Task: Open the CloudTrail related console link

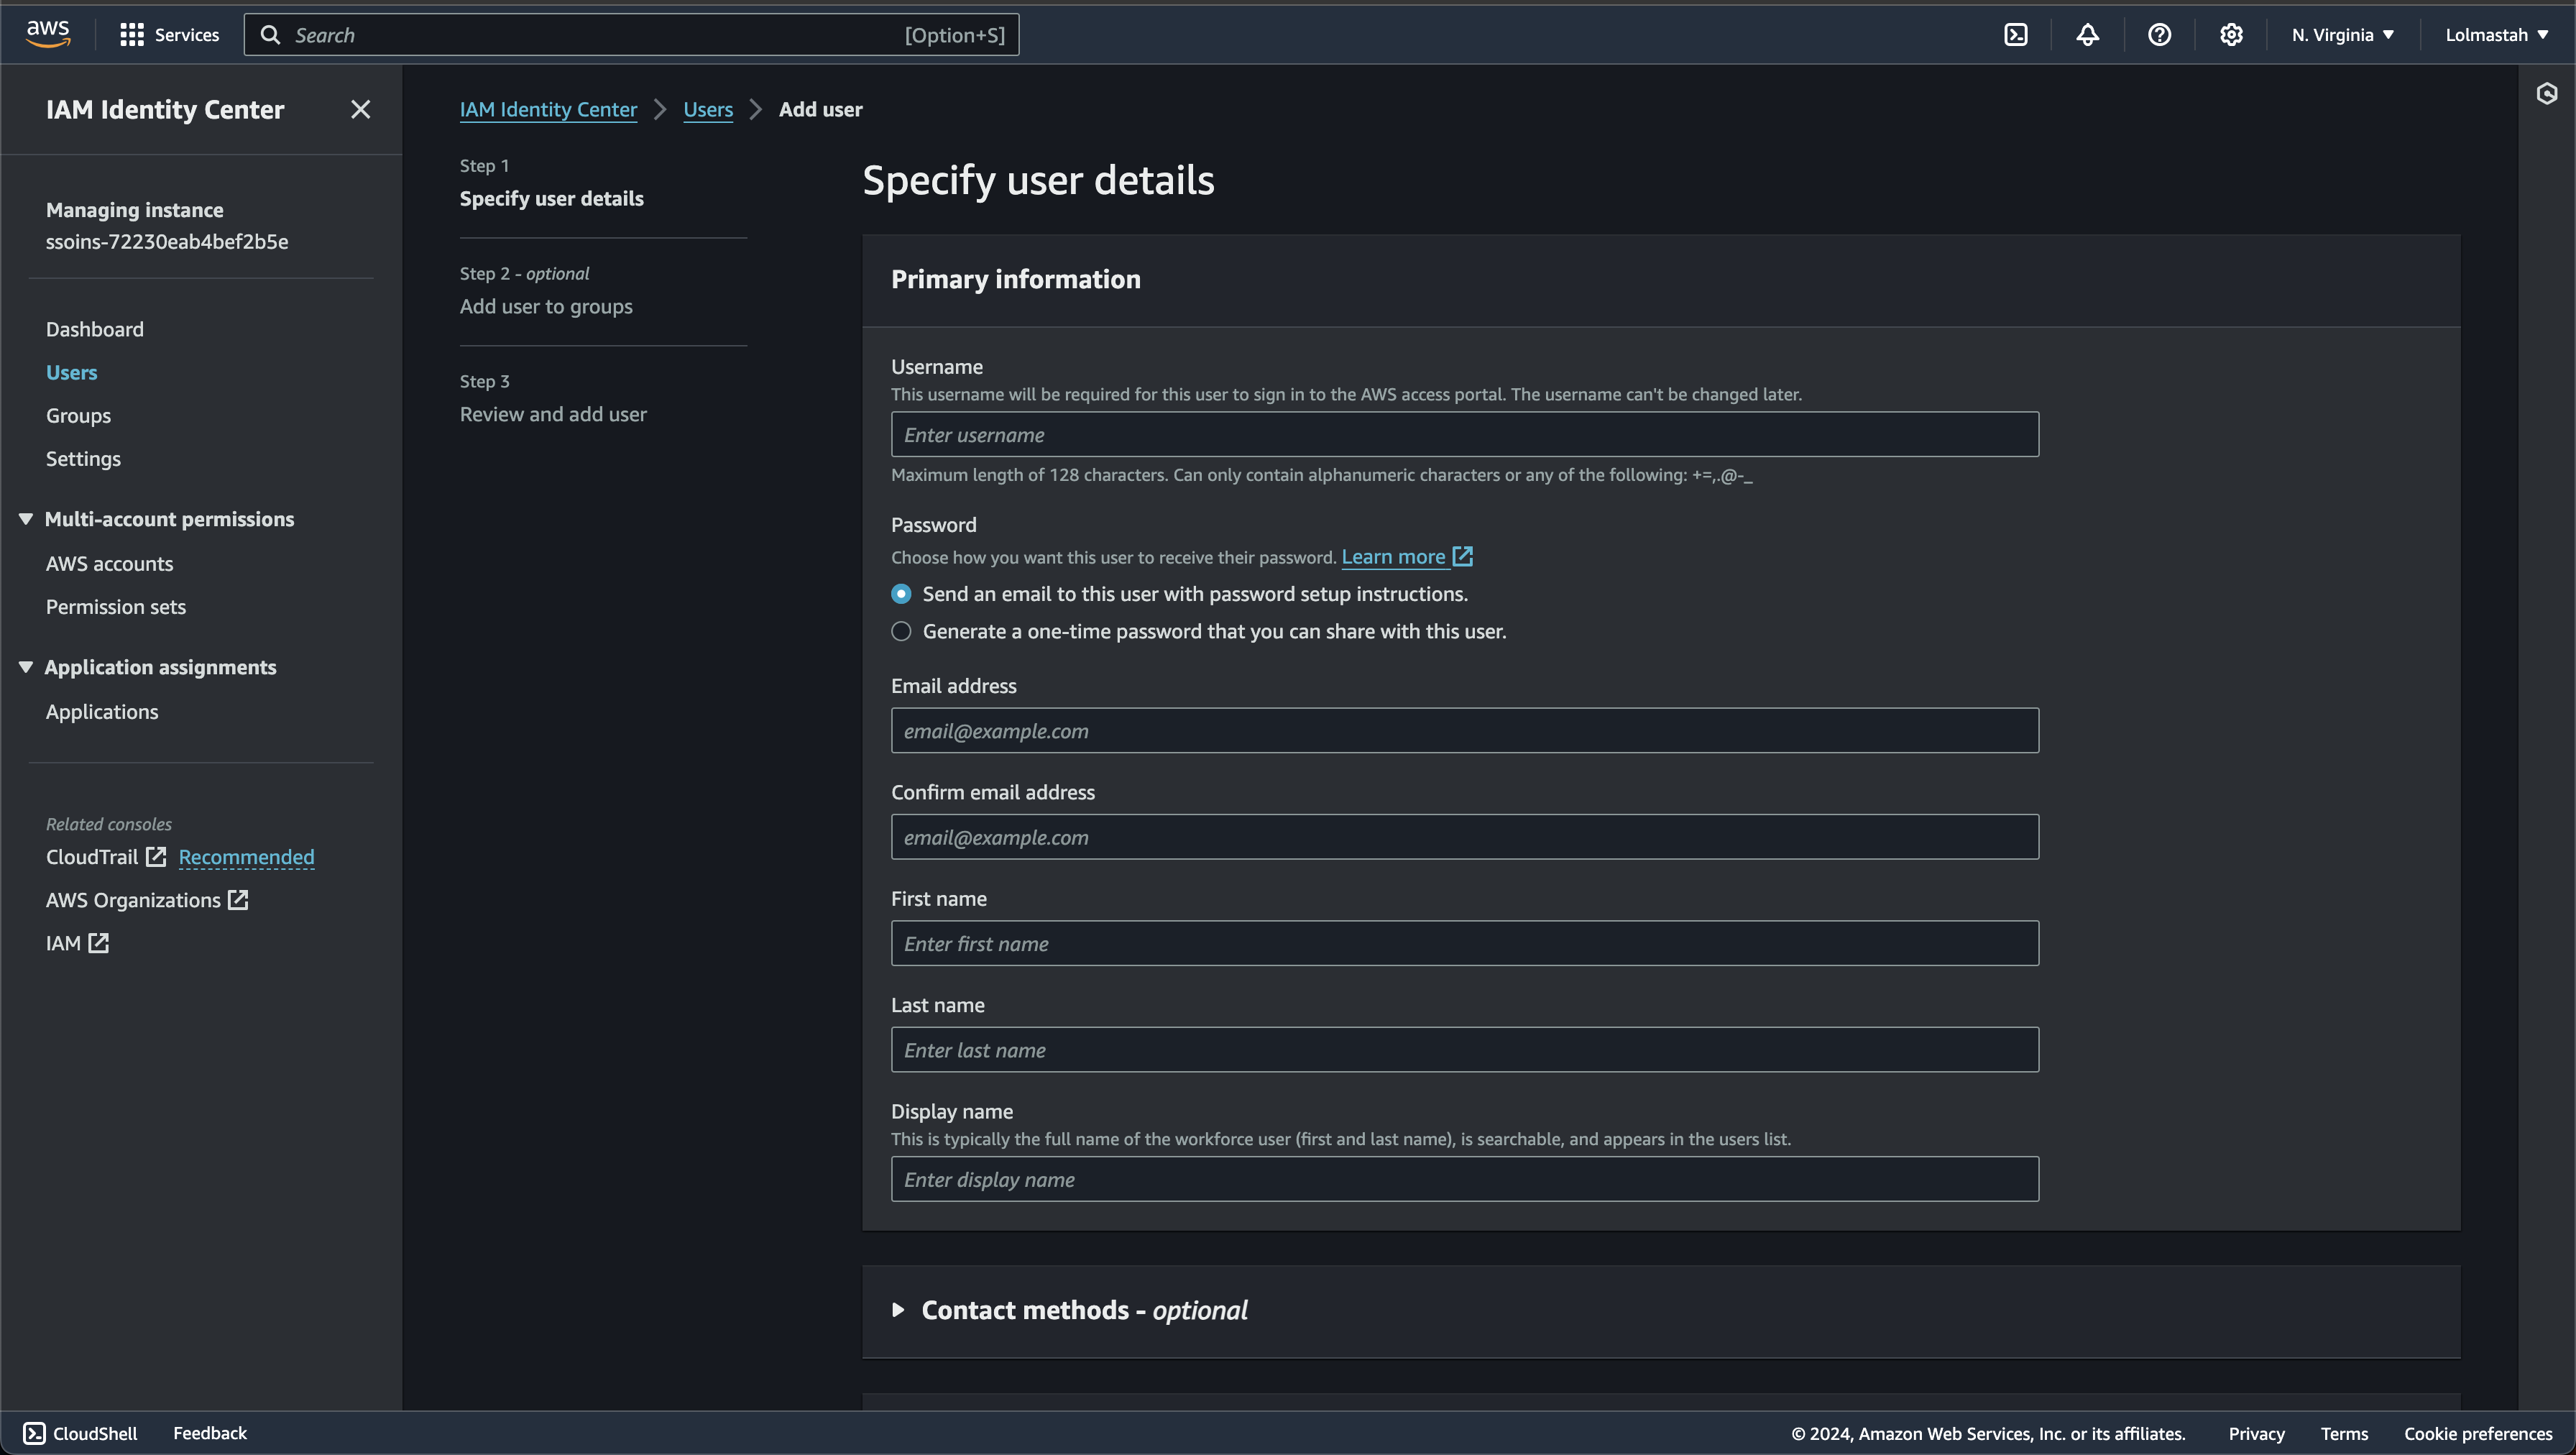Action: [92, 857]
